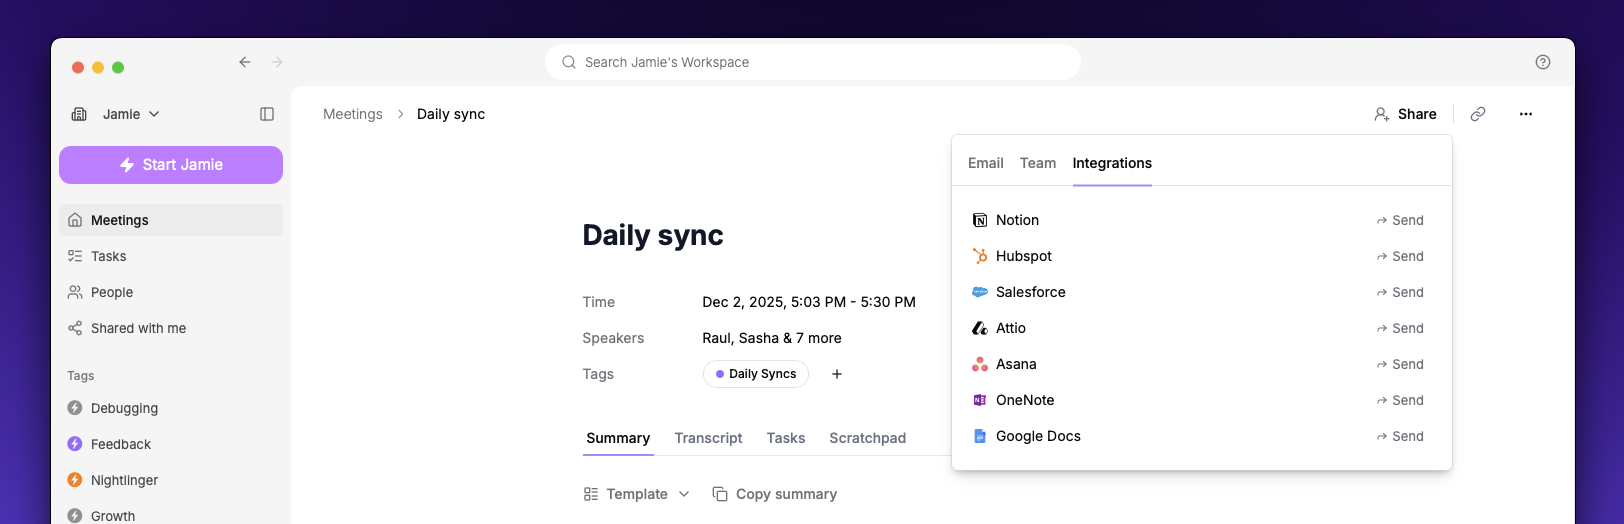
Task: Click the forward navigation arrow
Action: (277, 62)
